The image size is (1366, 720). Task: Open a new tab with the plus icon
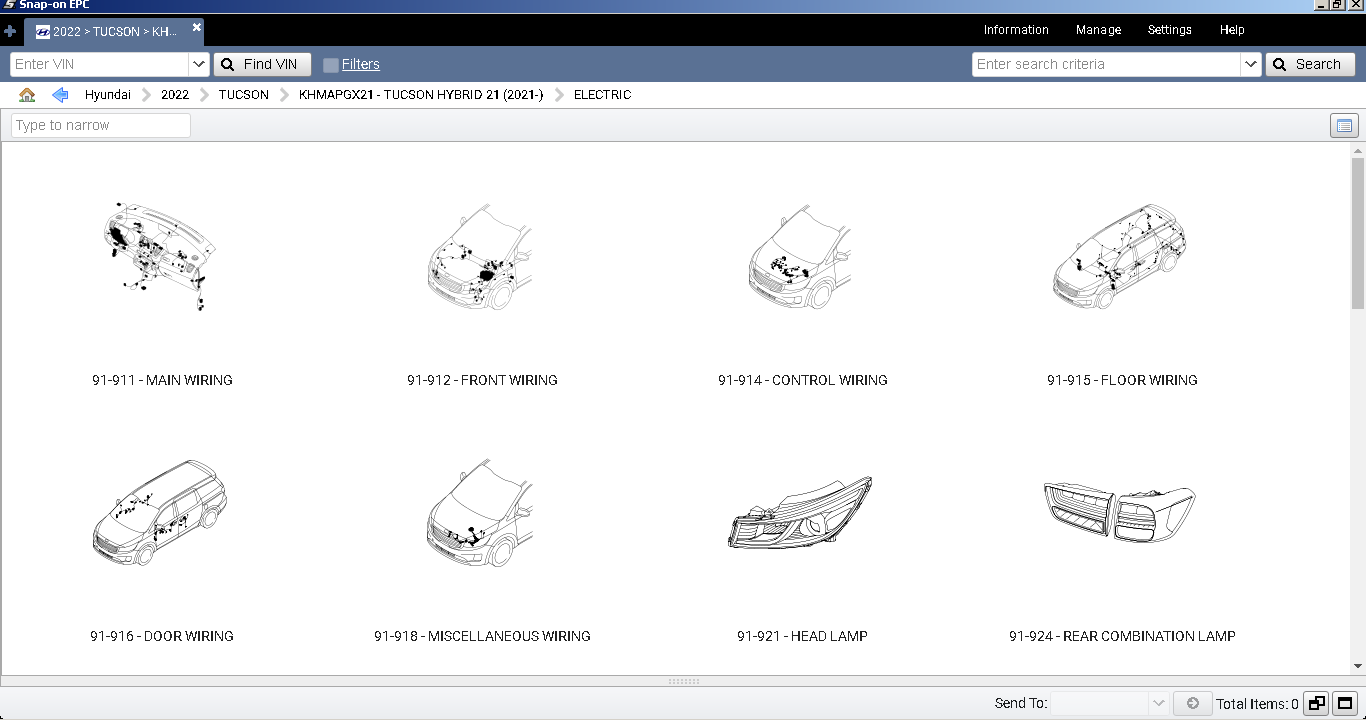[10, 31]
